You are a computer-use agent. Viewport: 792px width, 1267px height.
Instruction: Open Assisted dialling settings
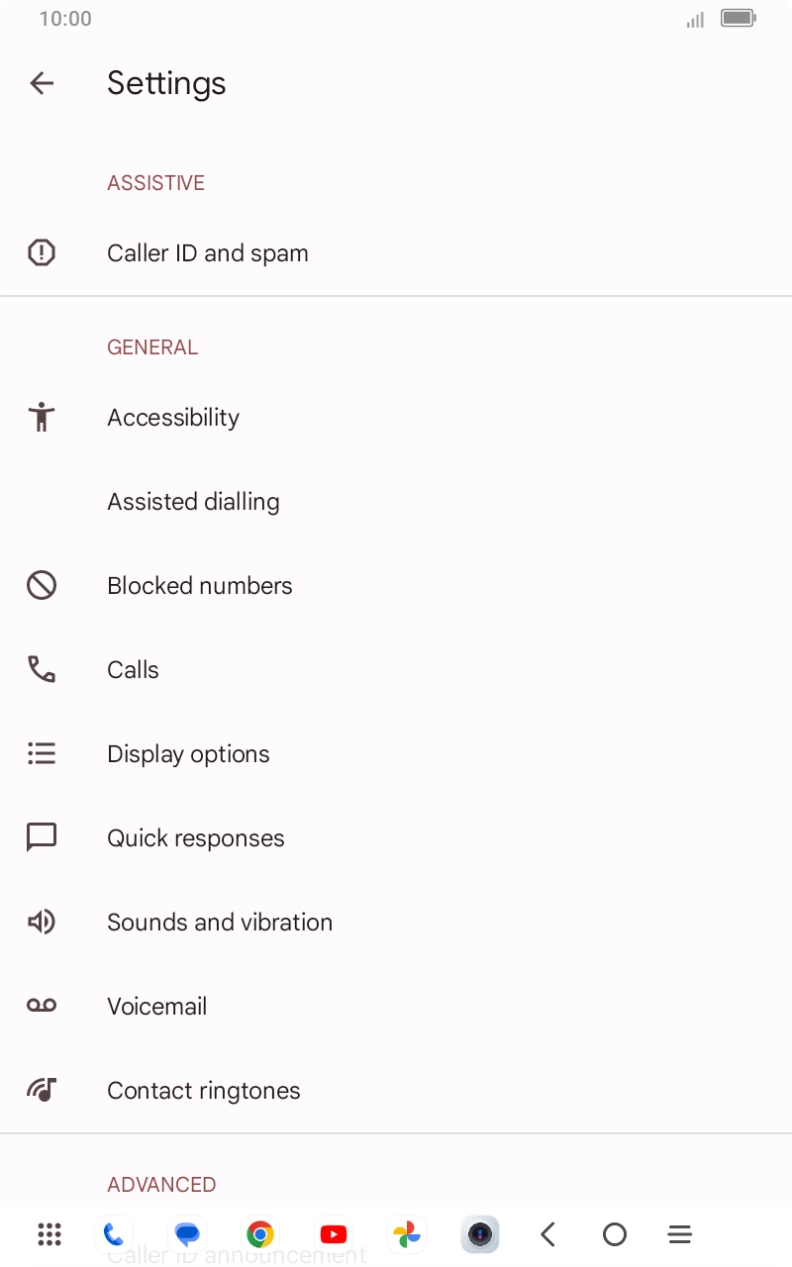(x=193, y=501)
